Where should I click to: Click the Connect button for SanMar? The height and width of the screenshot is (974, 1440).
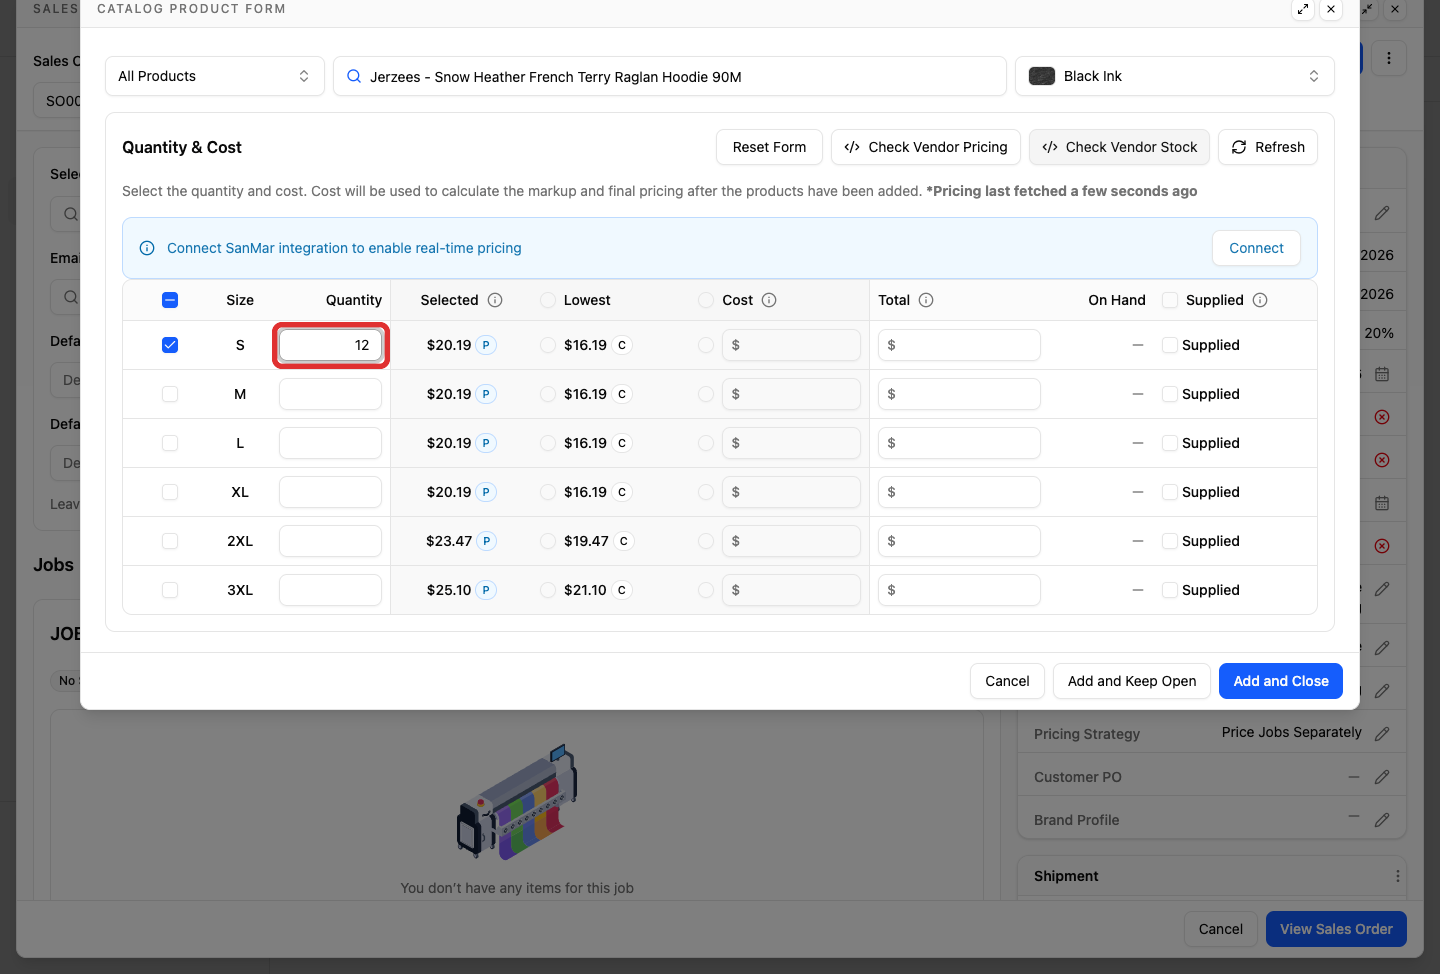[1256, 248]
